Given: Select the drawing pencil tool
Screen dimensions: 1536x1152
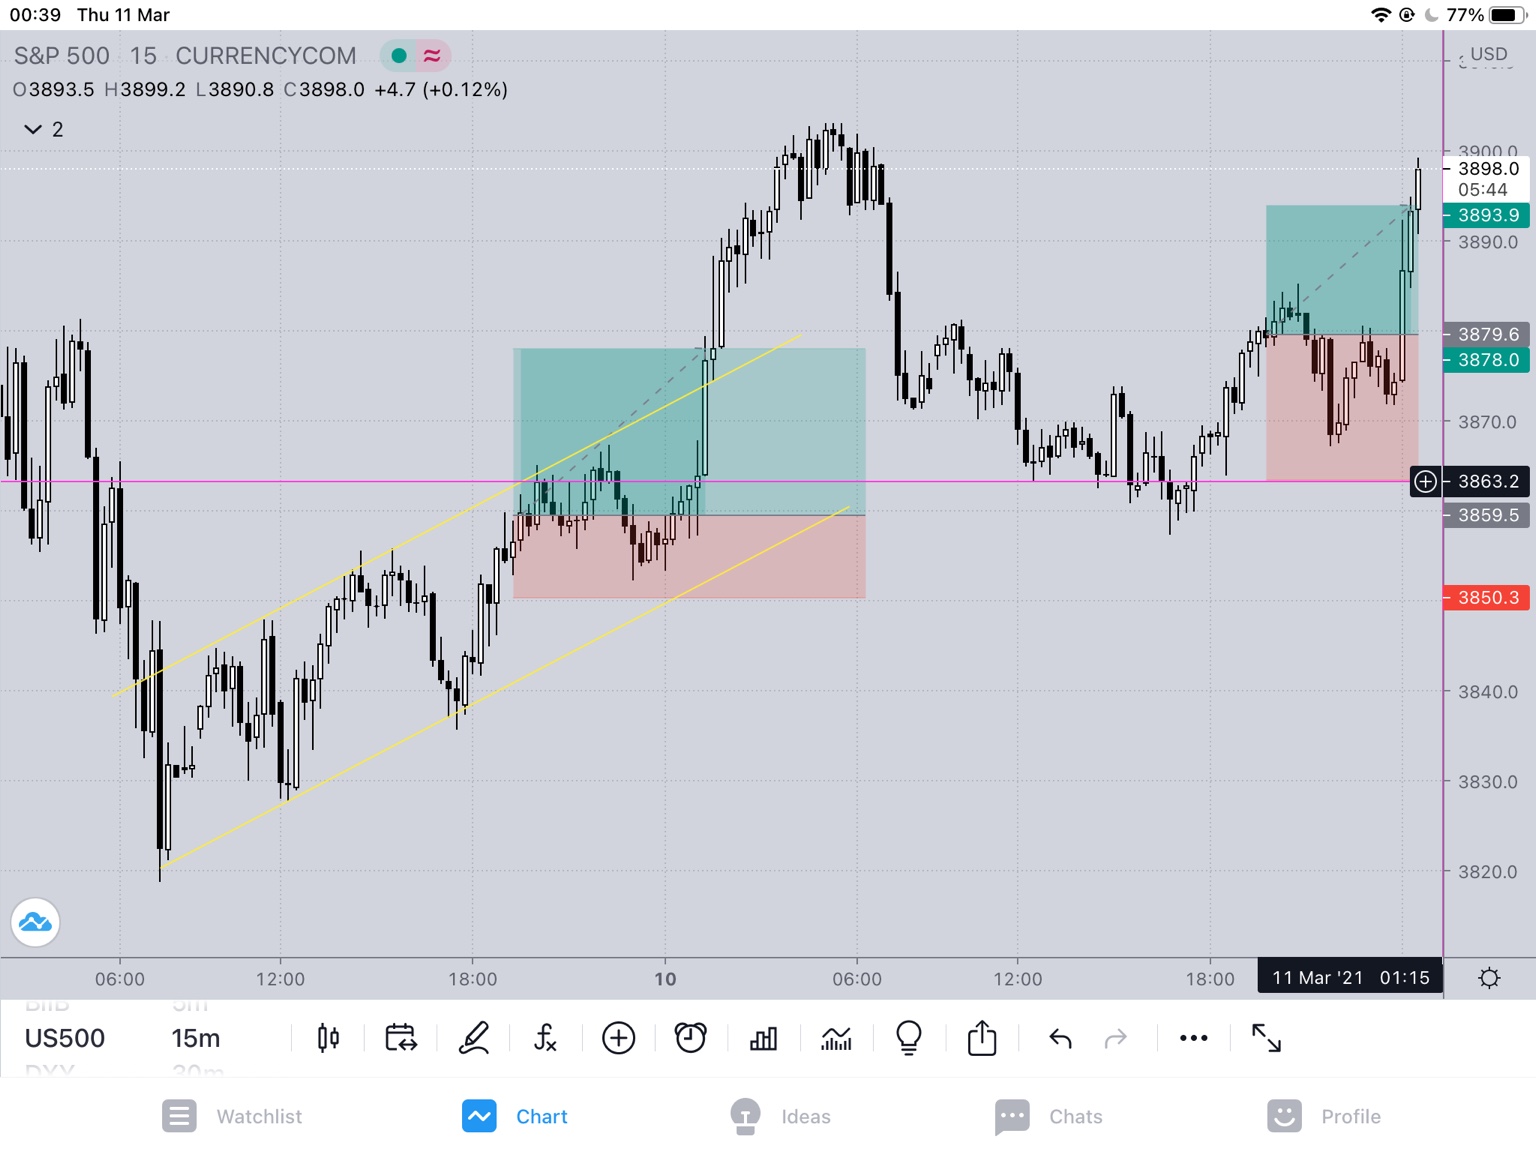Looking at the screenshot, I should coord(474,1038).
